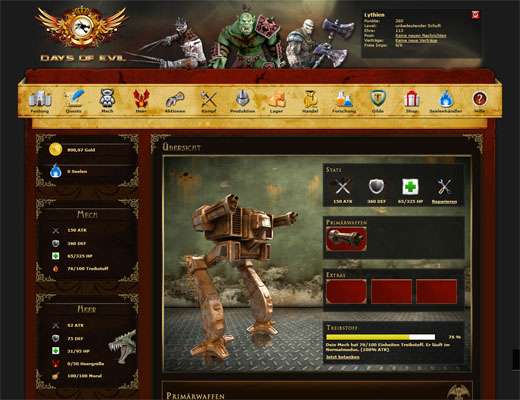The width and height of the screenshot is (520, 400).
Task: Click the crossed swords ATK icon in State panel
Action: pos(343,187)
